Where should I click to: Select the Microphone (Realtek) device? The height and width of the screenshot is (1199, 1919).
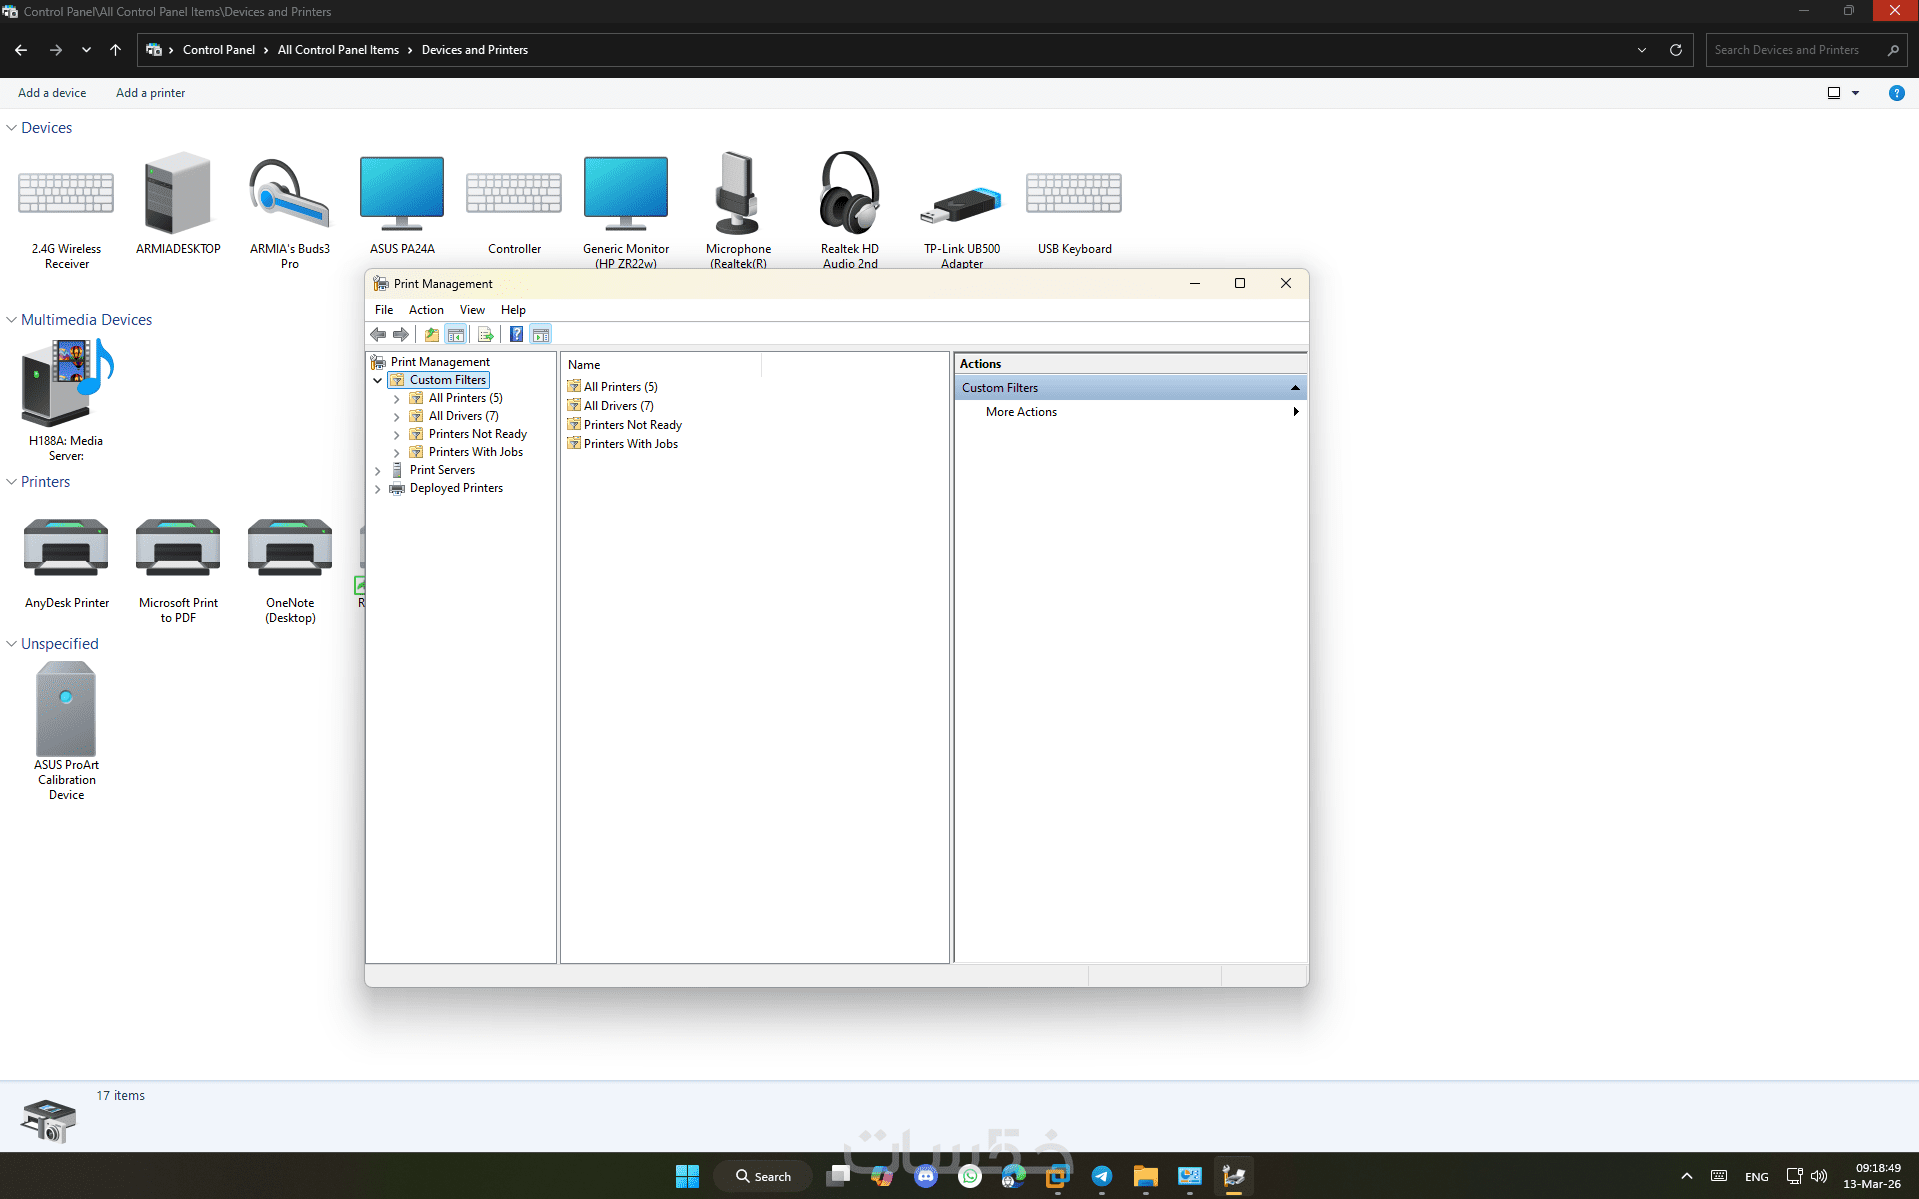click(738, 210)
